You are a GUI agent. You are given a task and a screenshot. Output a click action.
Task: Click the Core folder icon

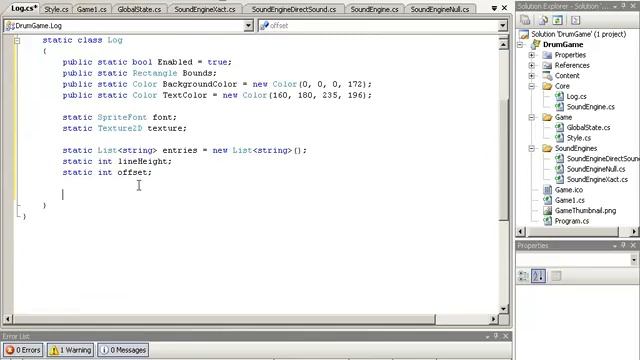click(547, 86)
